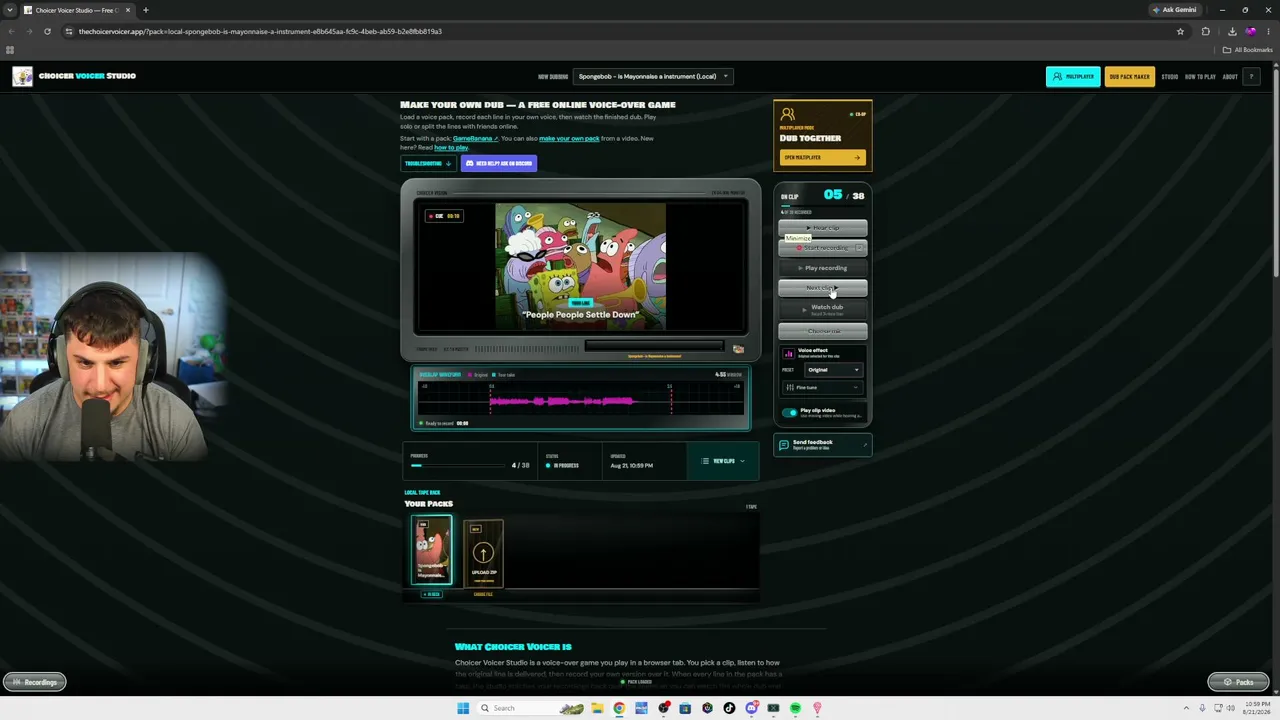Click Need help ask on Discord button

[498, 163]
